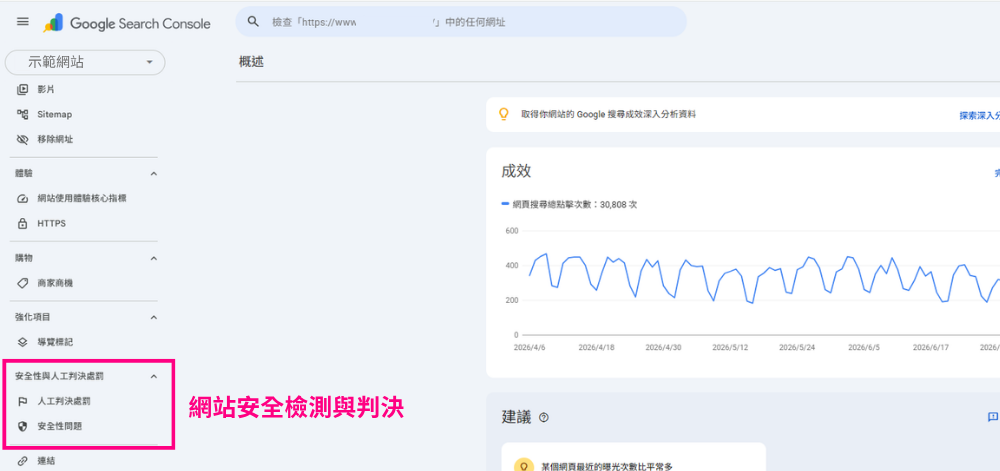Click the 連結 link chain icon
This screenshot has height=471, width=1000.
pyautogui.click(x=22, y=460)
